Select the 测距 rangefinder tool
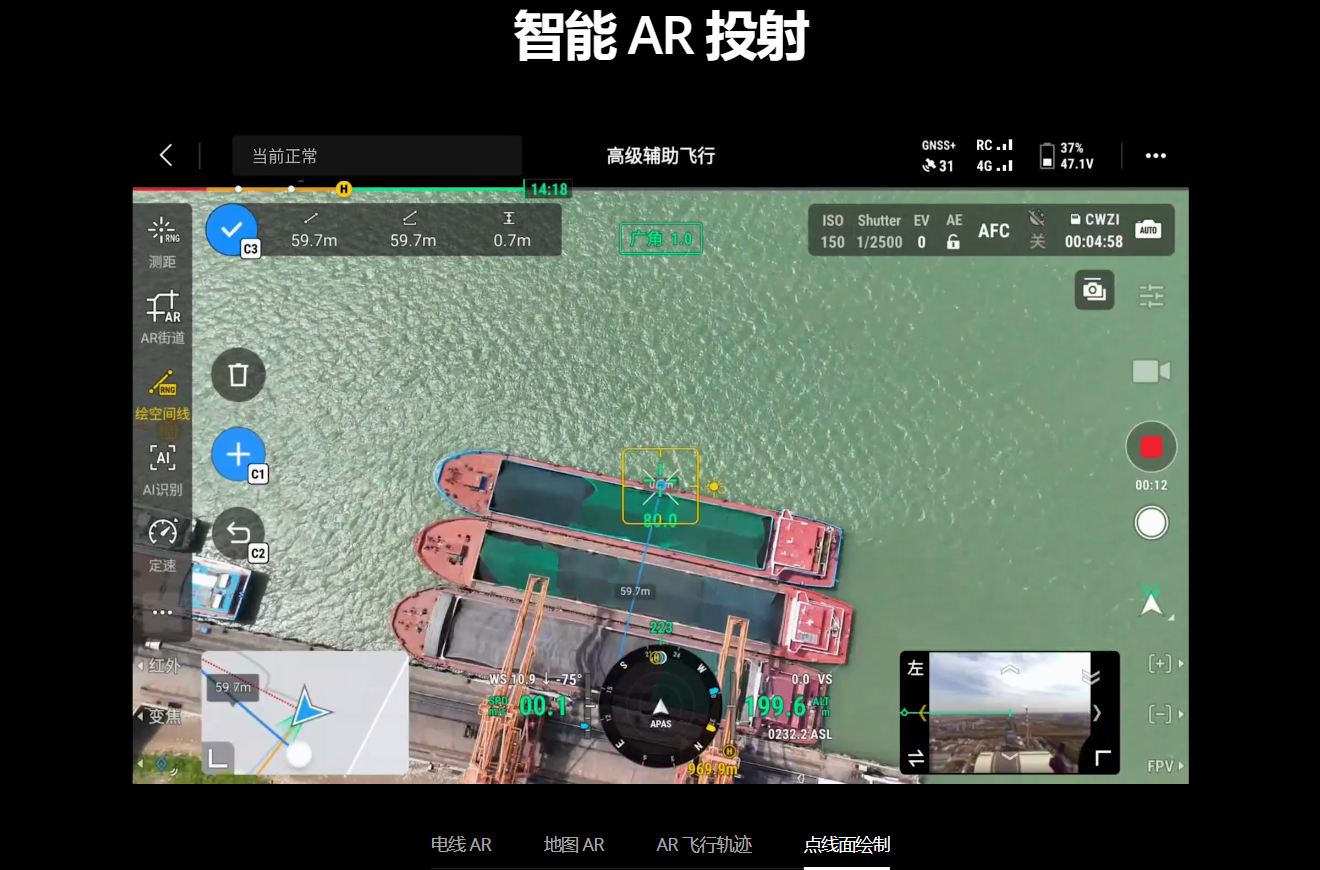This screenshot has height=870, width=1320. tap(162, 241)
